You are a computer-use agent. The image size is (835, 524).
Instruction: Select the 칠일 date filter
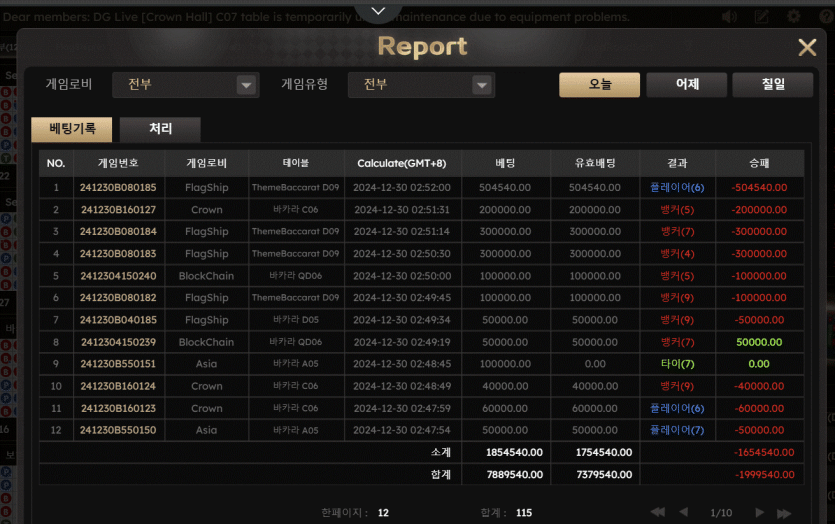coord(772,85)
